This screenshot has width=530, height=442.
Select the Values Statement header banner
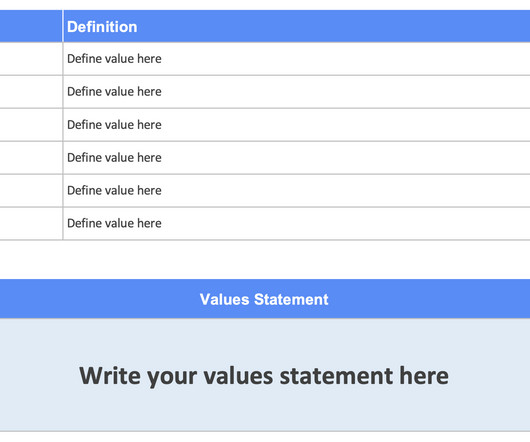point(265,299)
